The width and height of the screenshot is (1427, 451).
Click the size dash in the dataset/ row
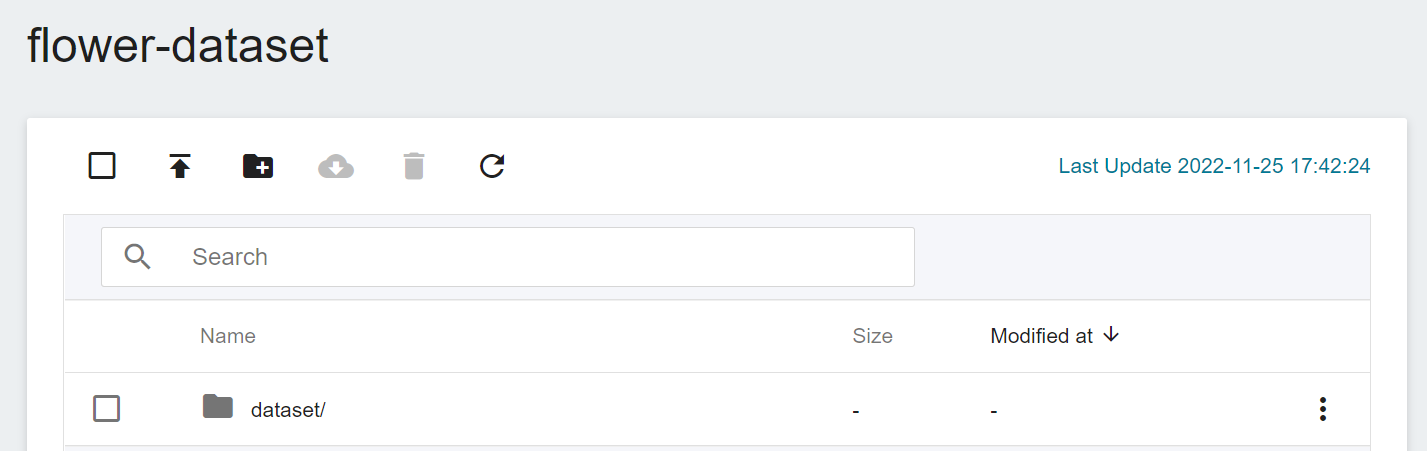(x=856, y=411)
